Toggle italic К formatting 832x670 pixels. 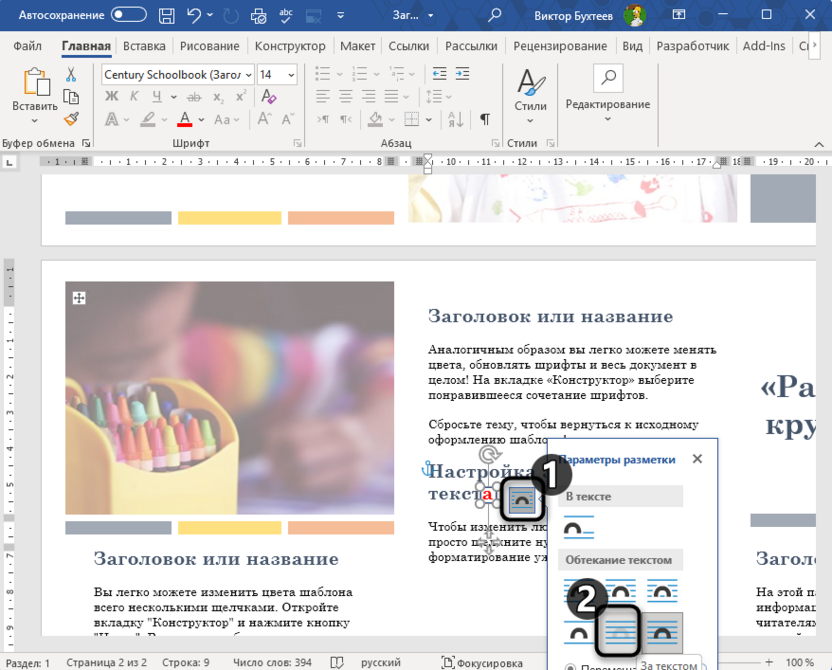pyautogui.click(x=134, y=97)
